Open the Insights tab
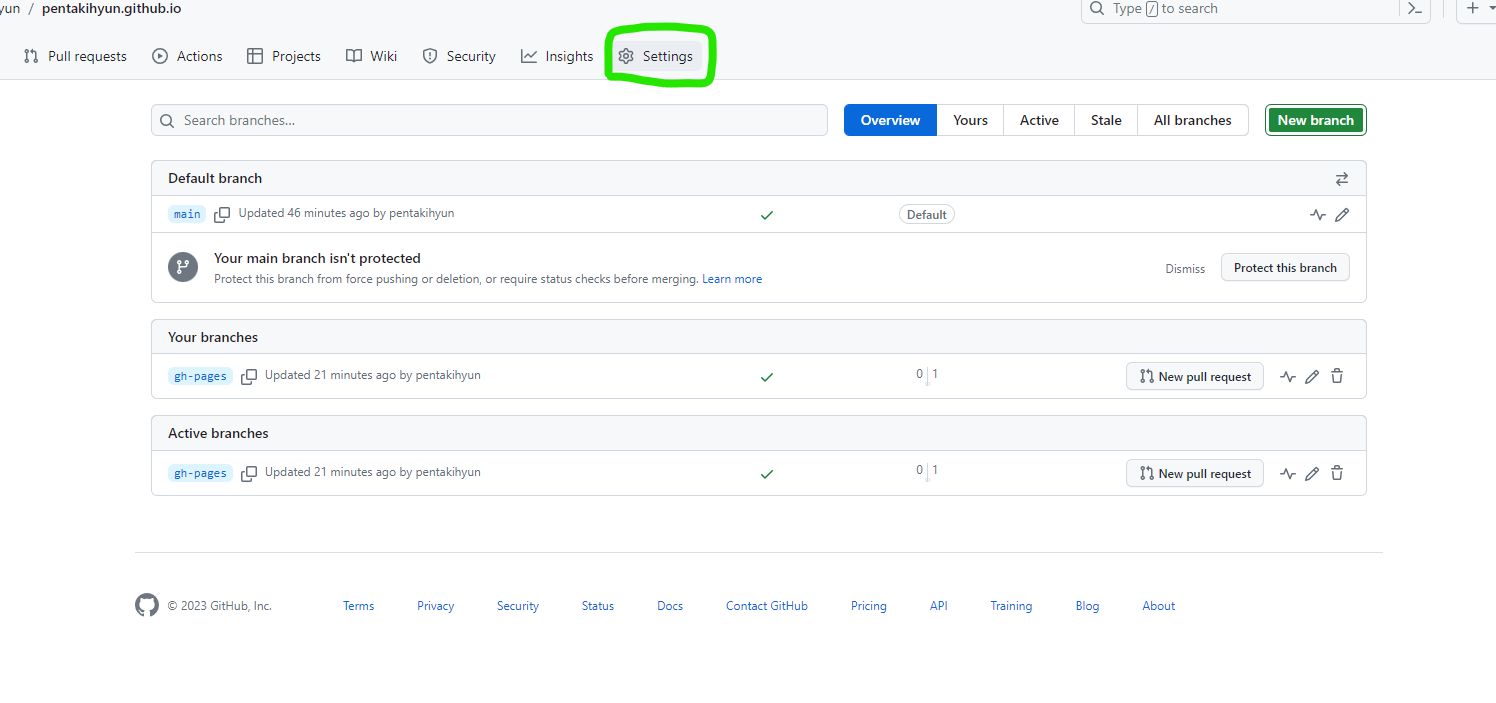The height and width of the screenshot is (703, 1496). pos(557,56)
